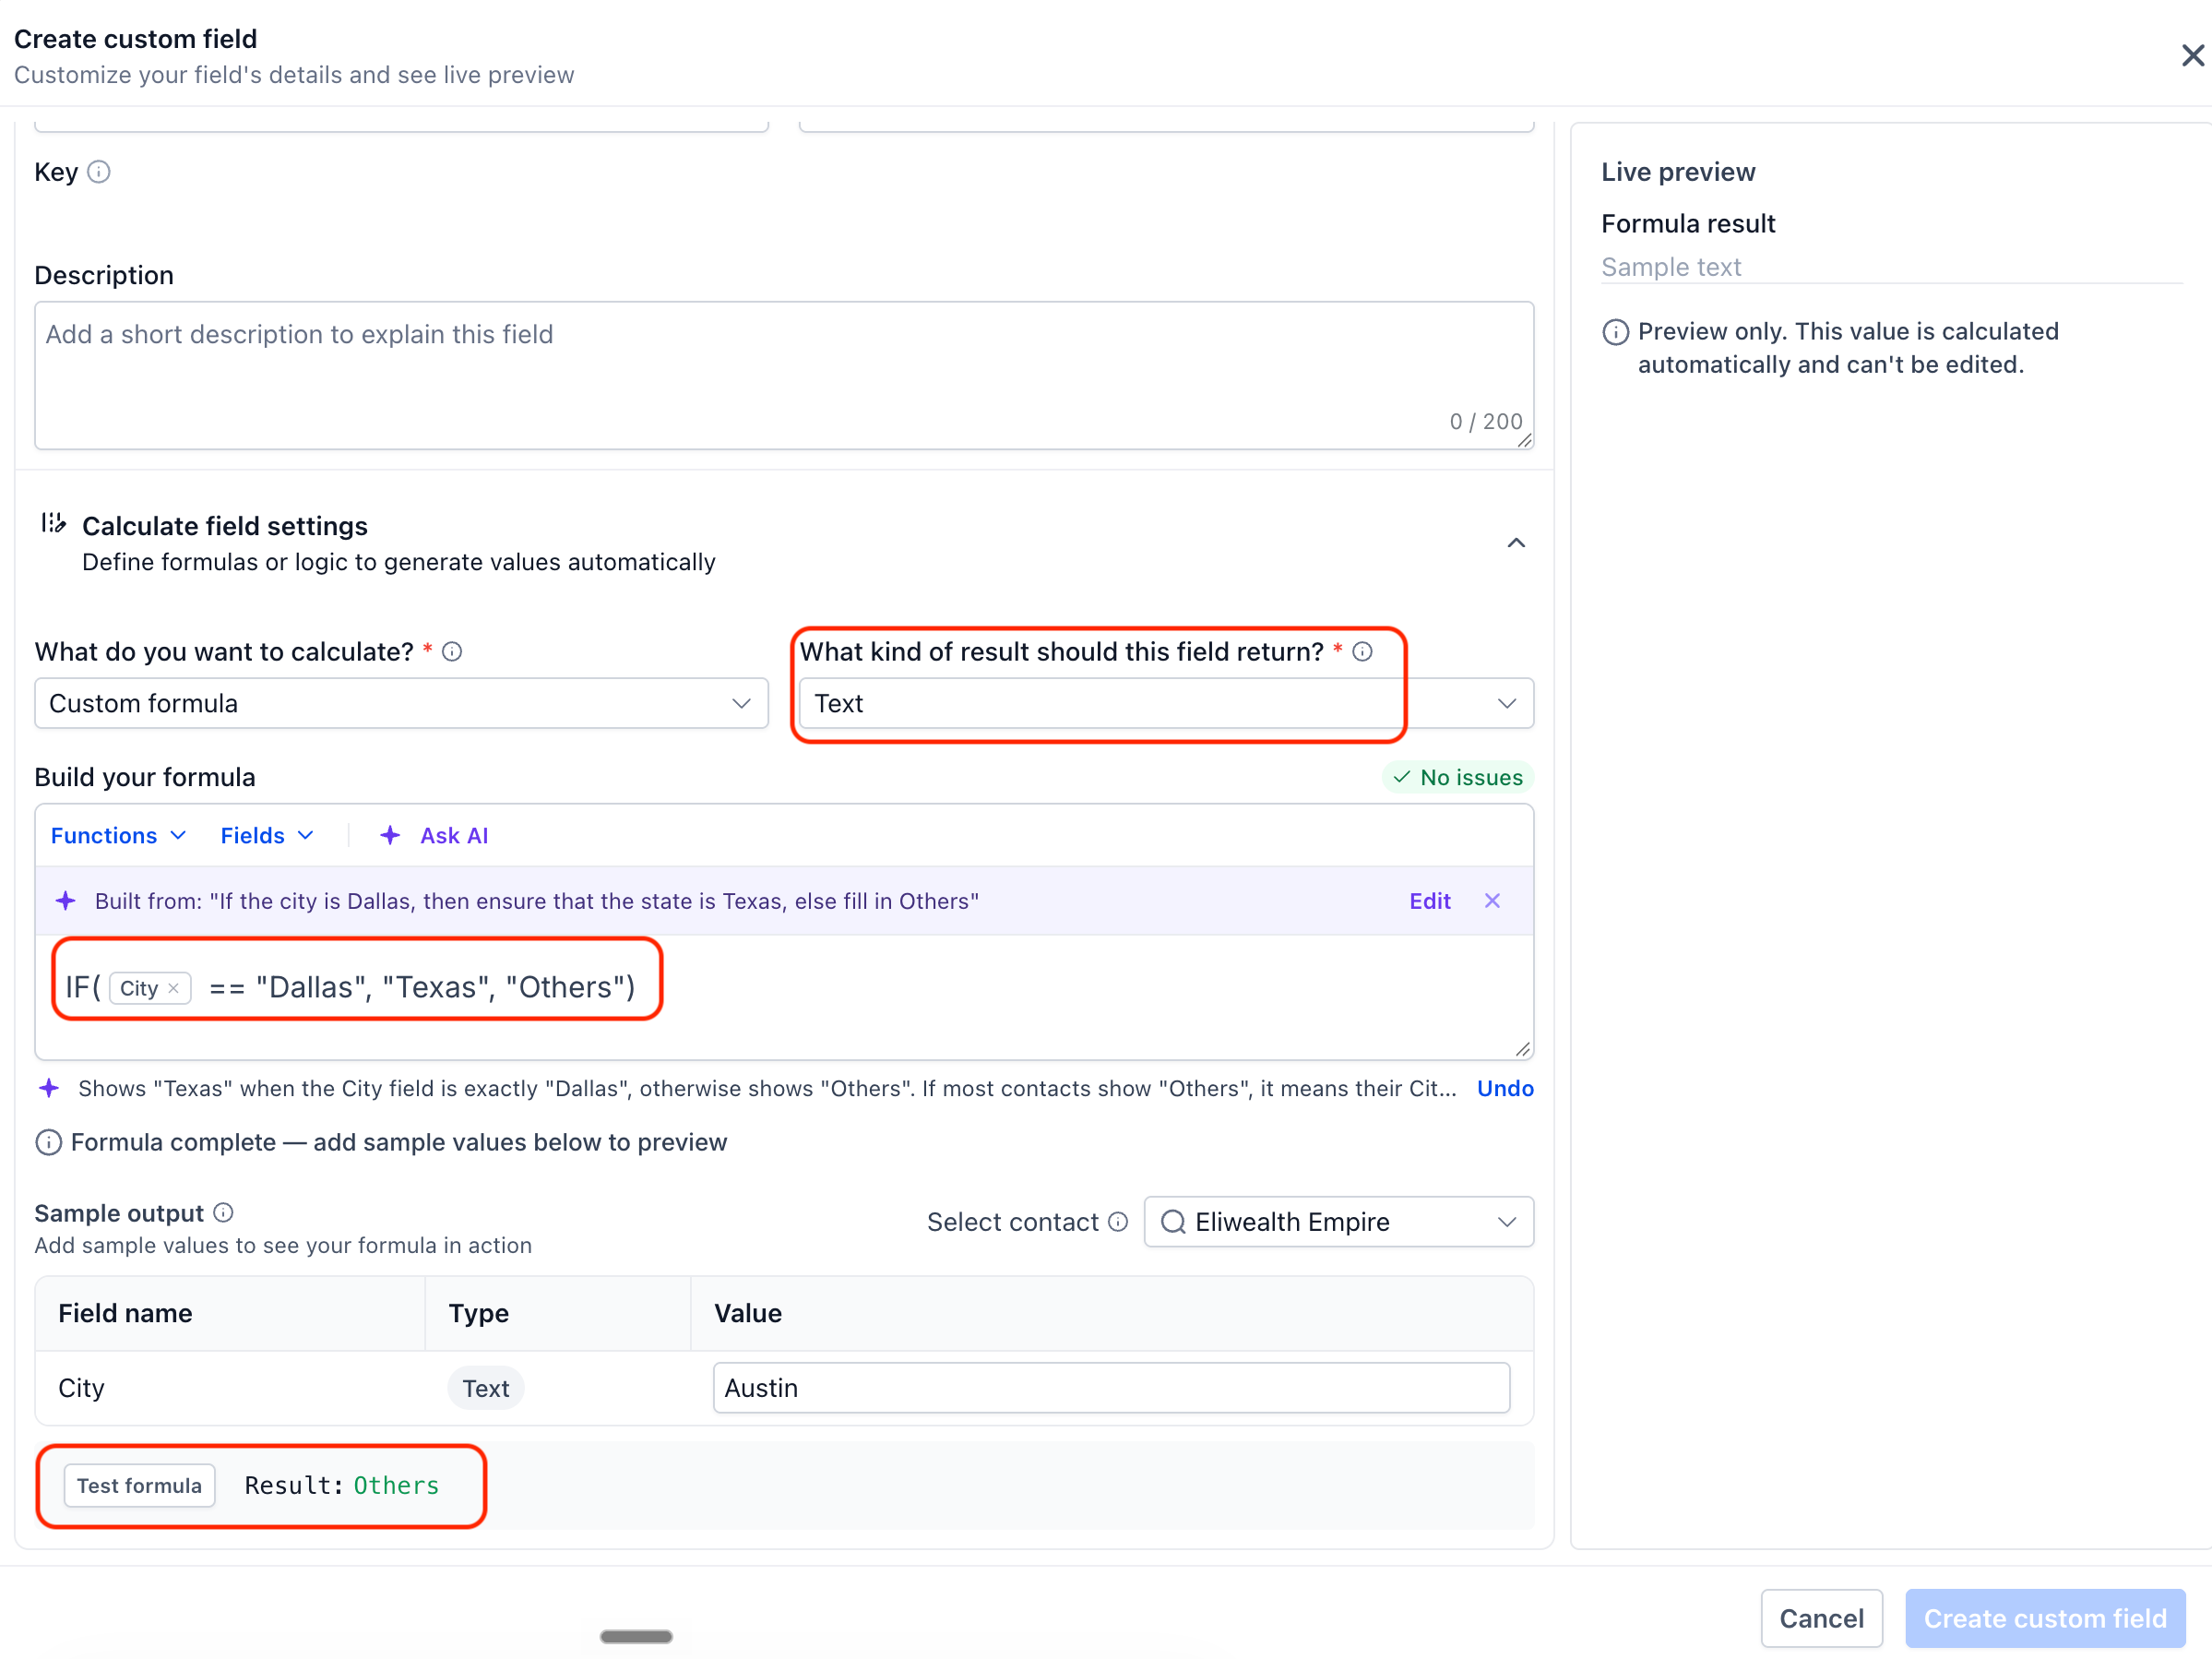
Task: Open the Custom formula dropdown
Action: (401, 704)
